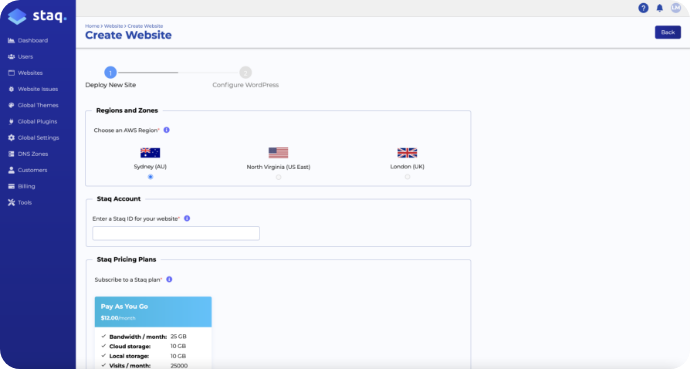Open the user avatar menu
The height and width of the screenshot is (369, 690).
(676, 8)
